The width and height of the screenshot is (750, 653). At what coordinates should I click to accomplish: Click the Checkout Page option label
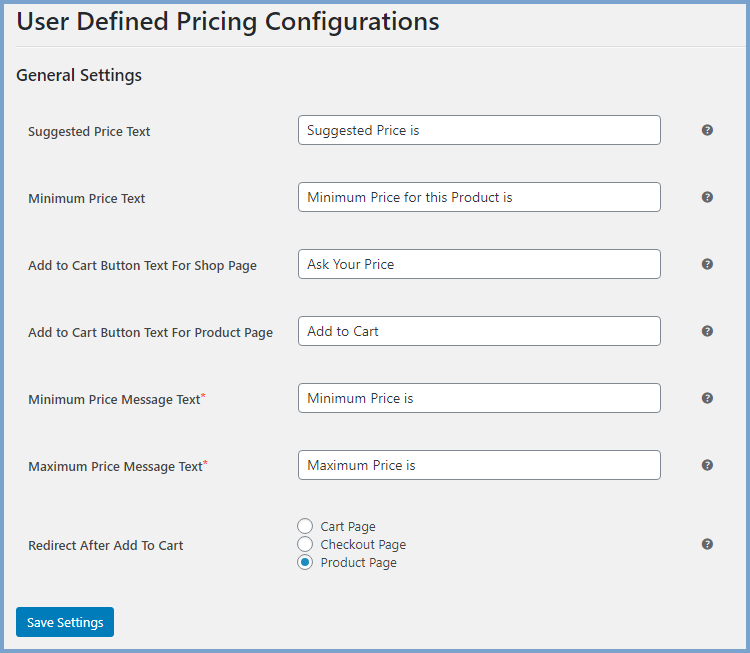(363, 544)
